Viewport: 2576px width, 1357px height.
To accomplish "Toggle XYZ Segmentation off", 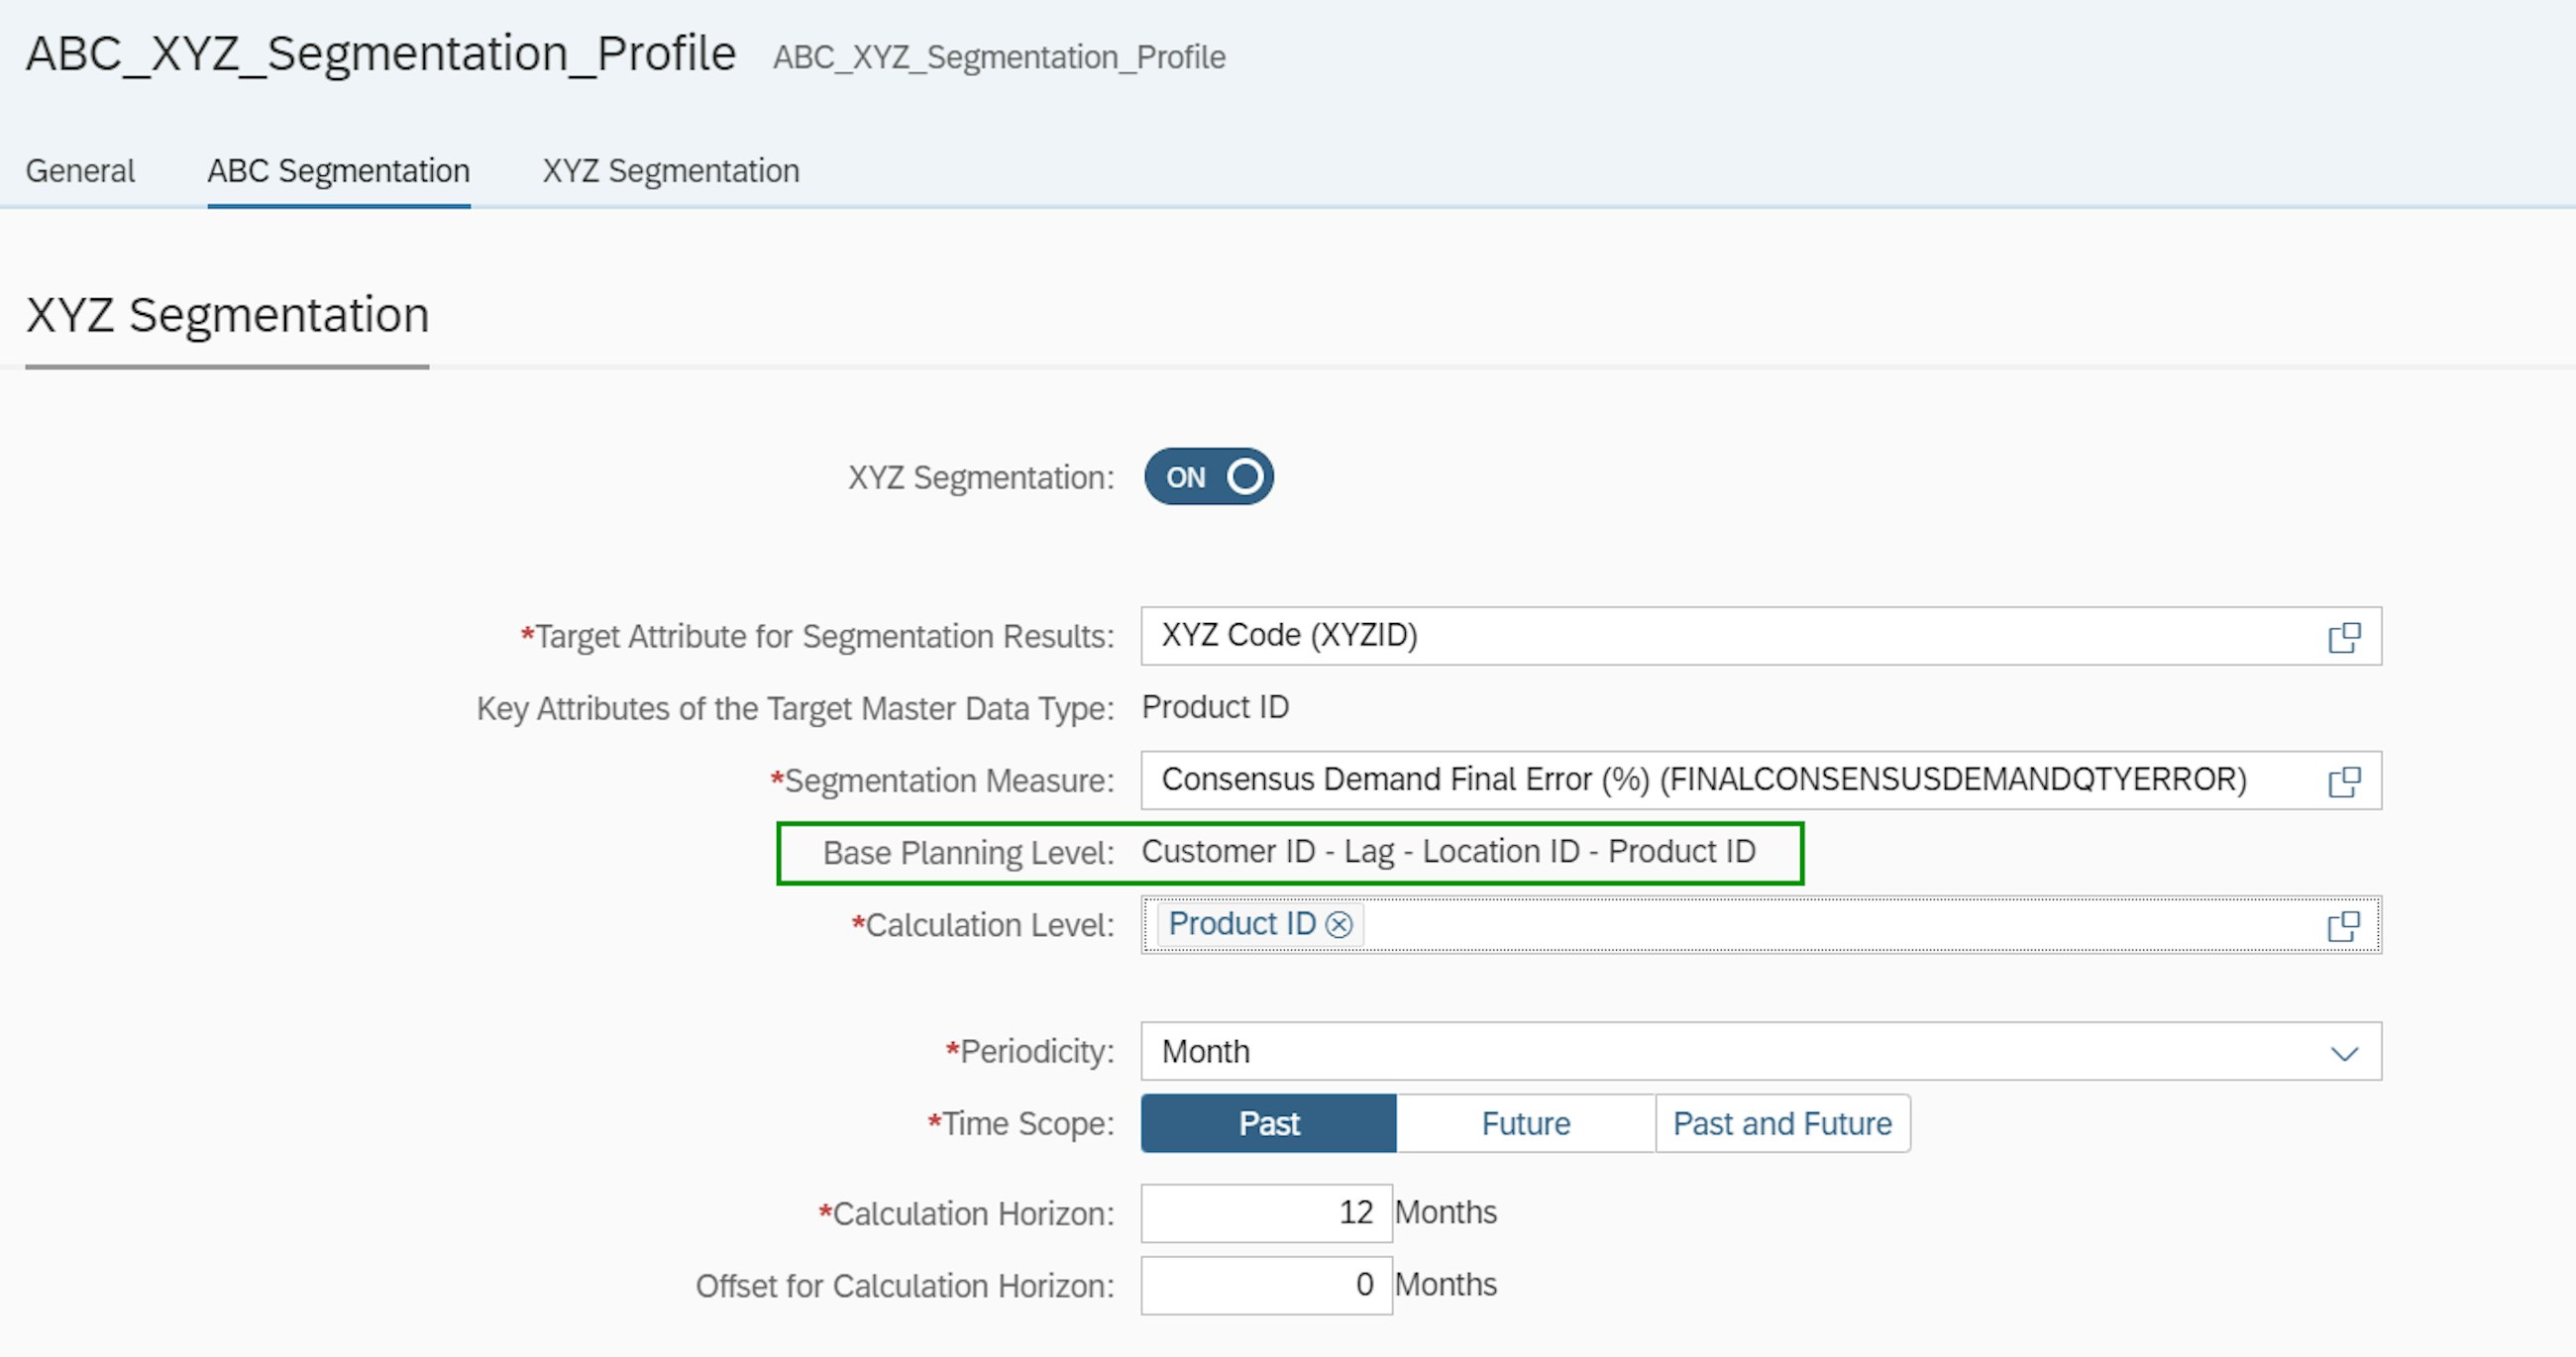I will [1208, 477].
